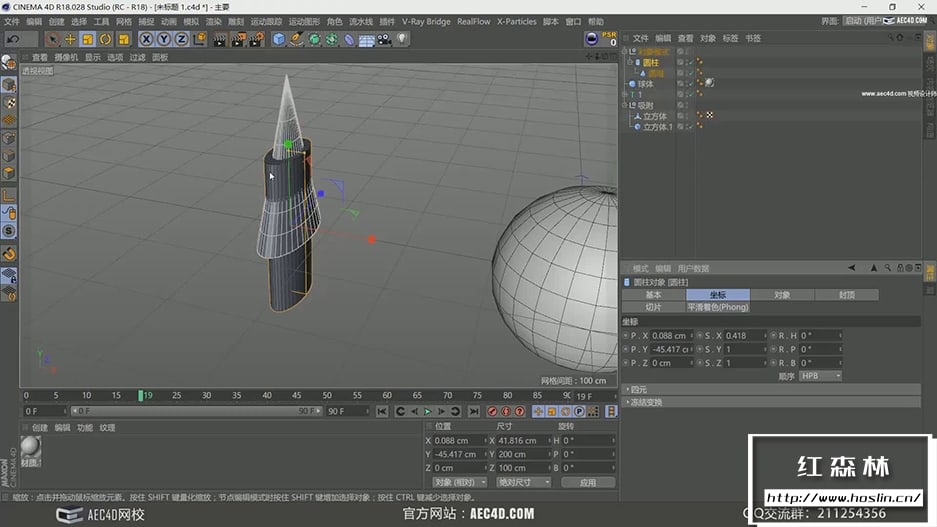Select the Move tool
The height and width of the screenshot is (527, 937).
(70, 39)
